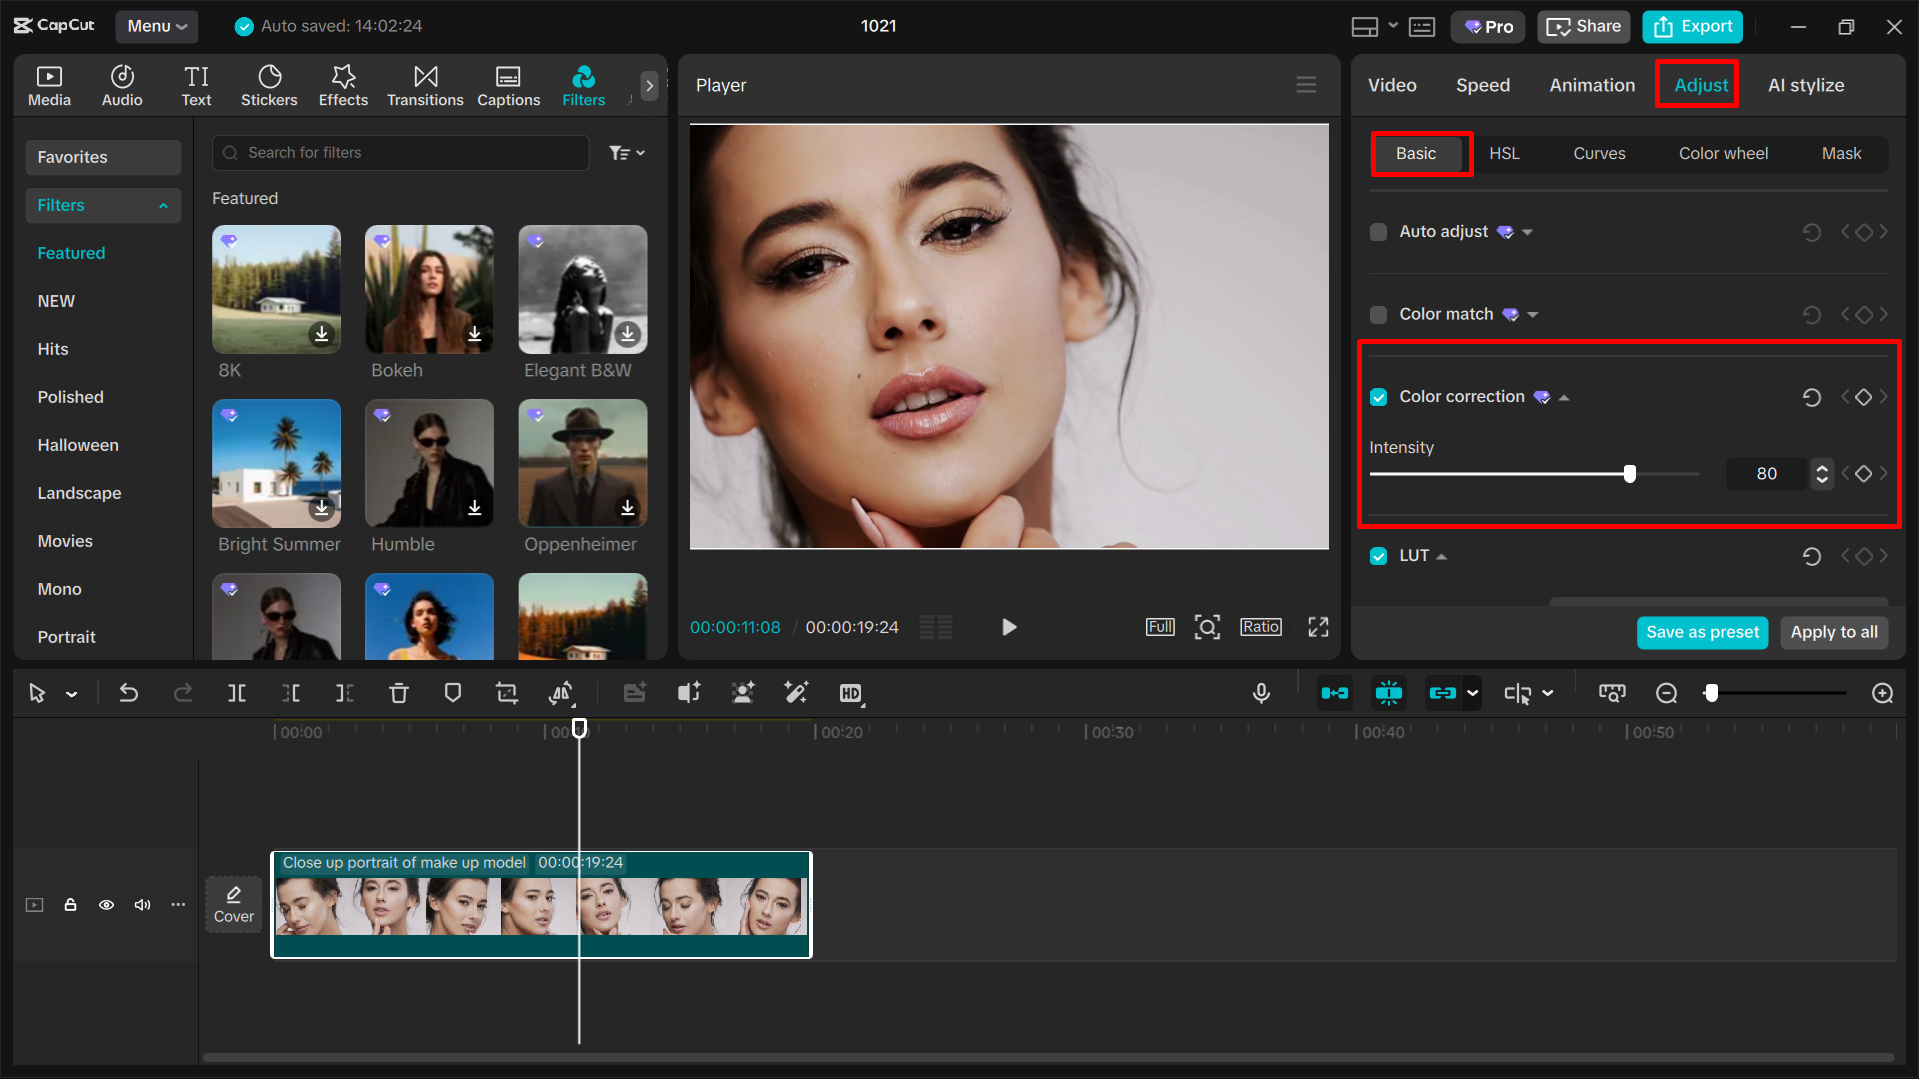Screen dimensions: 1919x1079
Task: Click Save as preset
Action: click(1702, 632)
